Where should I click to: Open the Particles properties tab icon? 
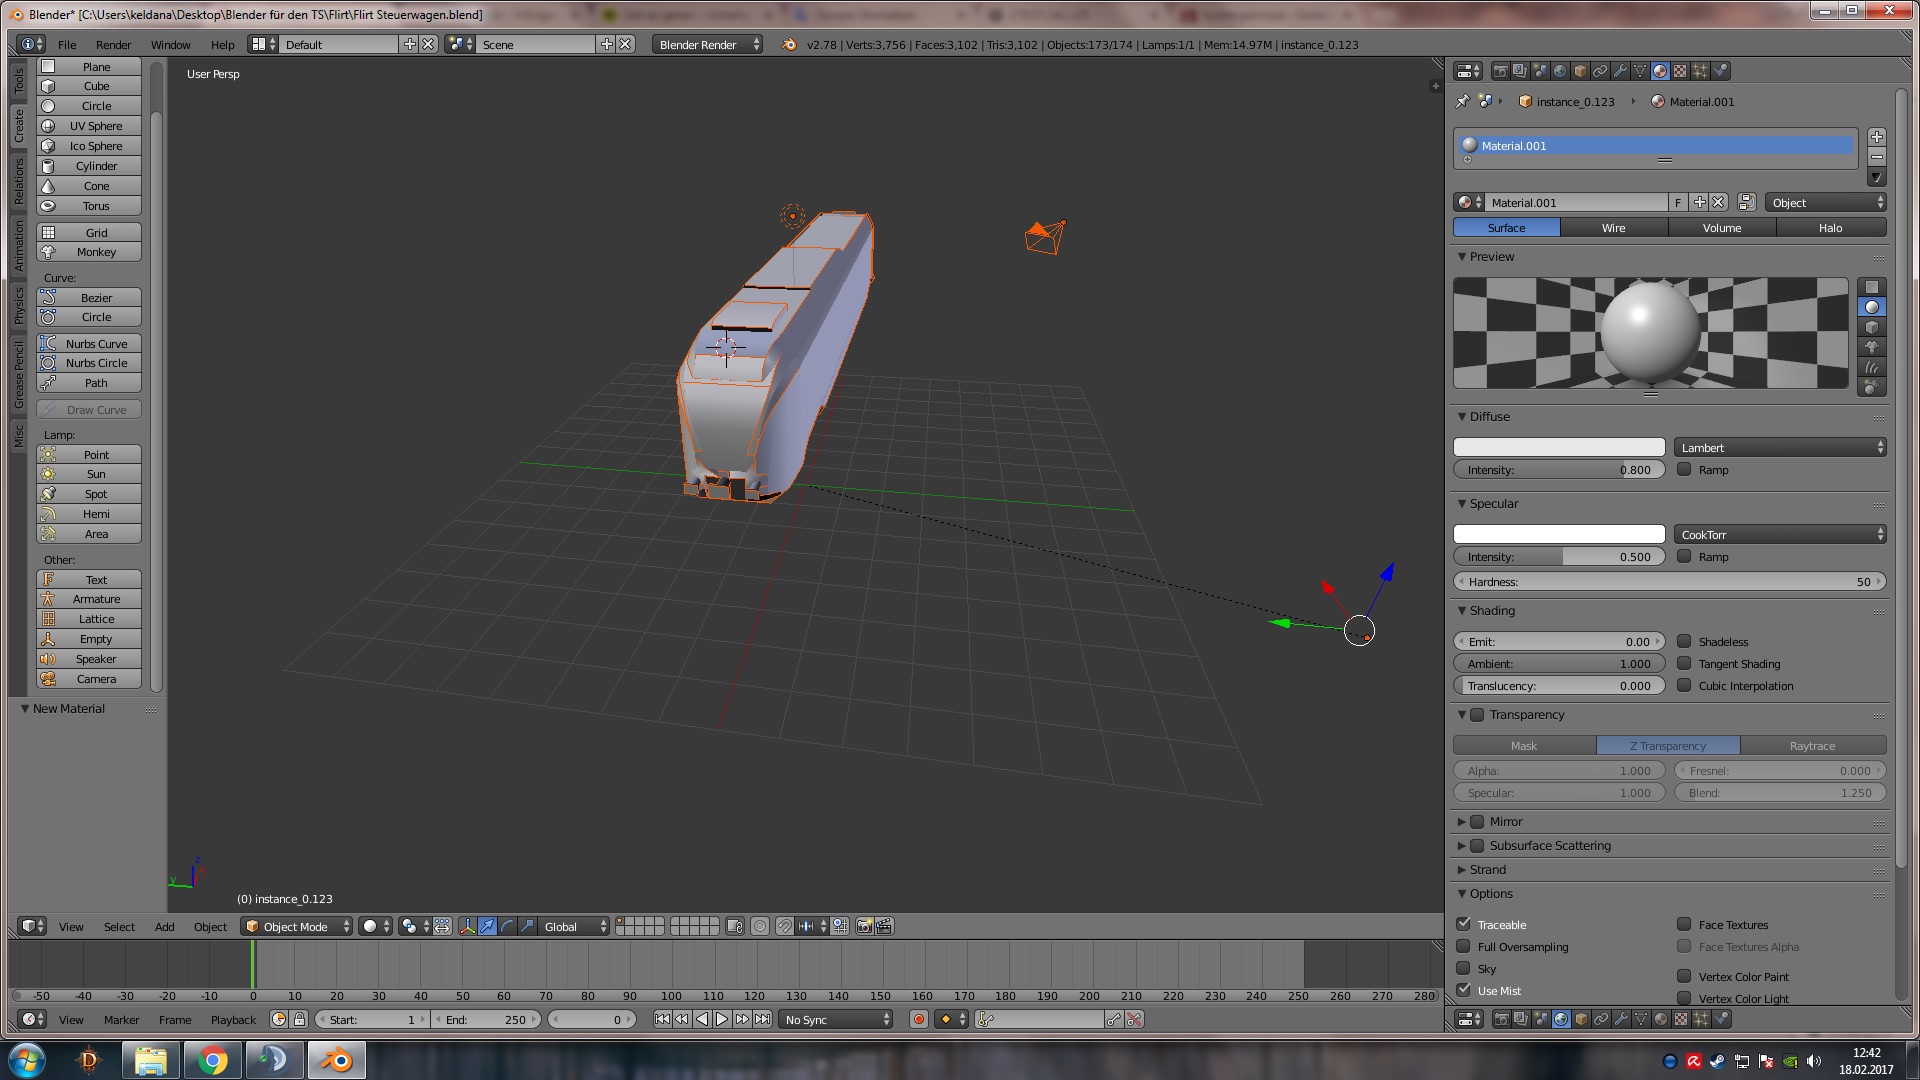click(1700, 71)
